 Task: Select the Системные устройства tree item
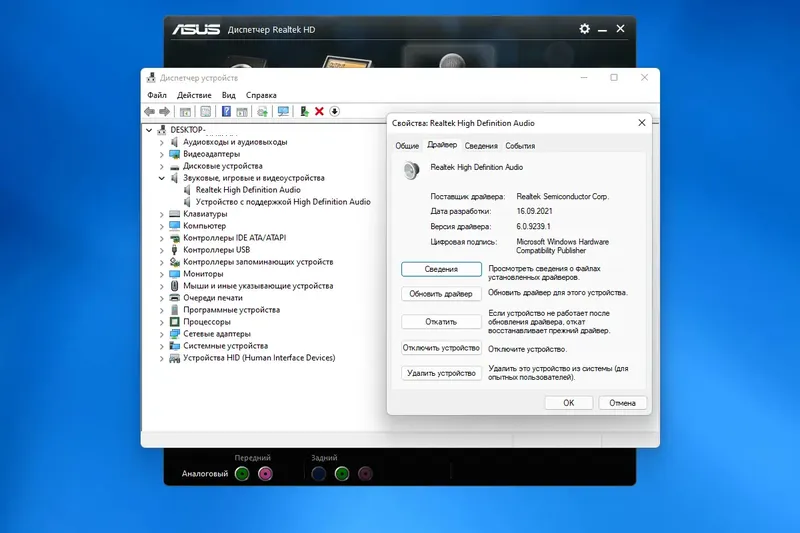[x=226, y=346]
